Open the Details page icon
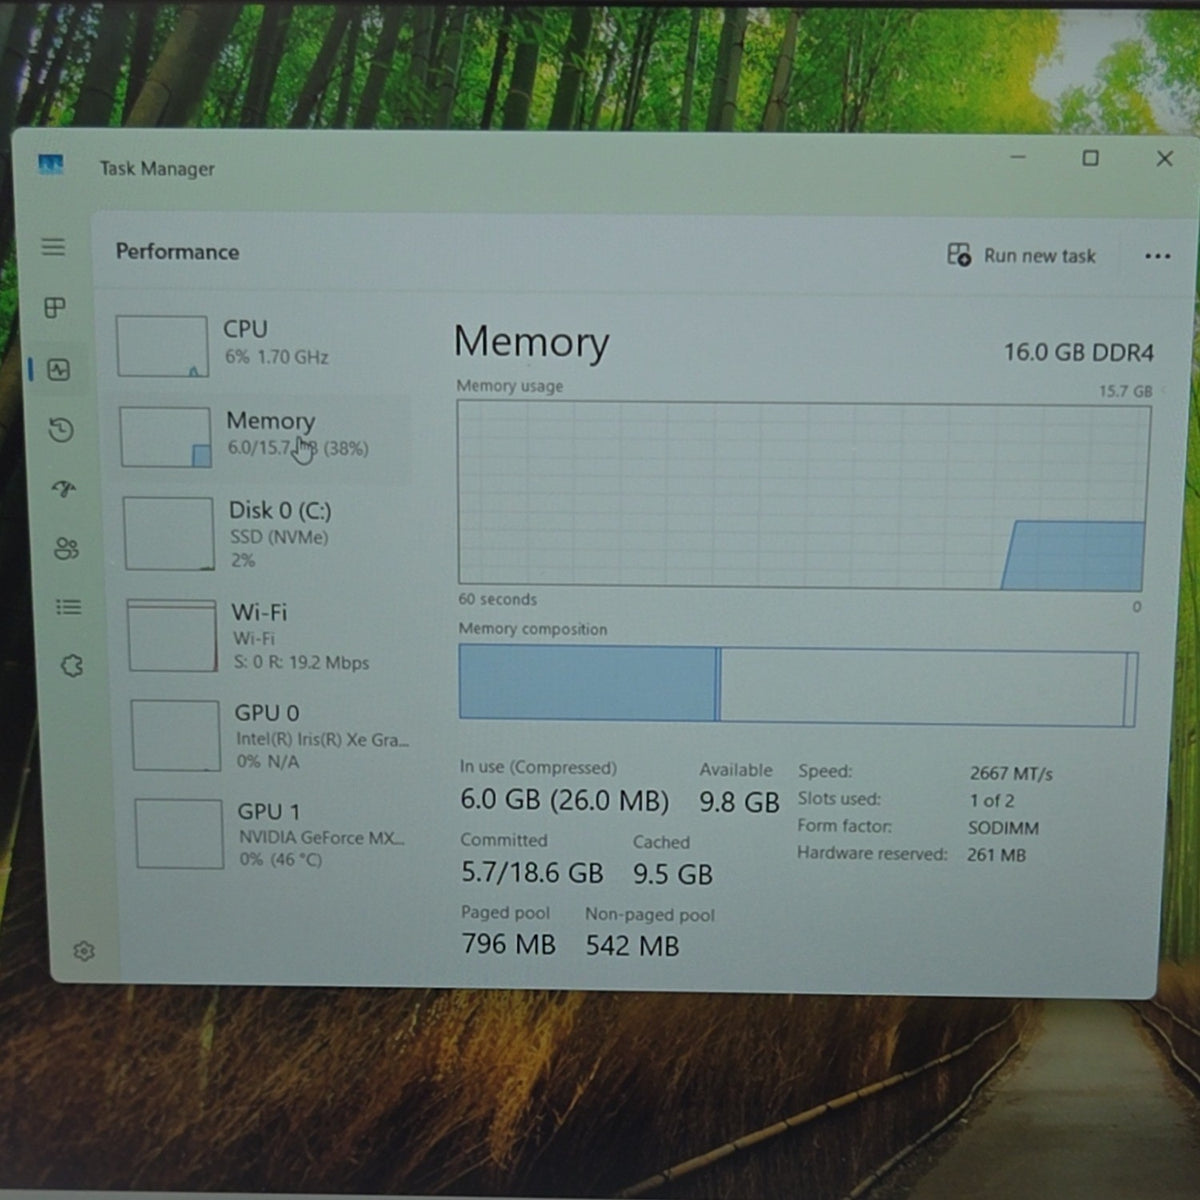The image size is (1200, 1200). 69,607
